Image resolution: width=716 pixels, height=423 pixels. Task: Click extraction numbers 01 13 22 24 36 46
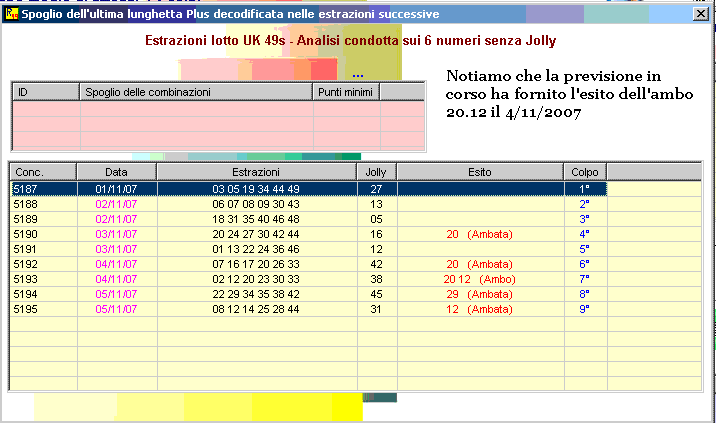256,249
